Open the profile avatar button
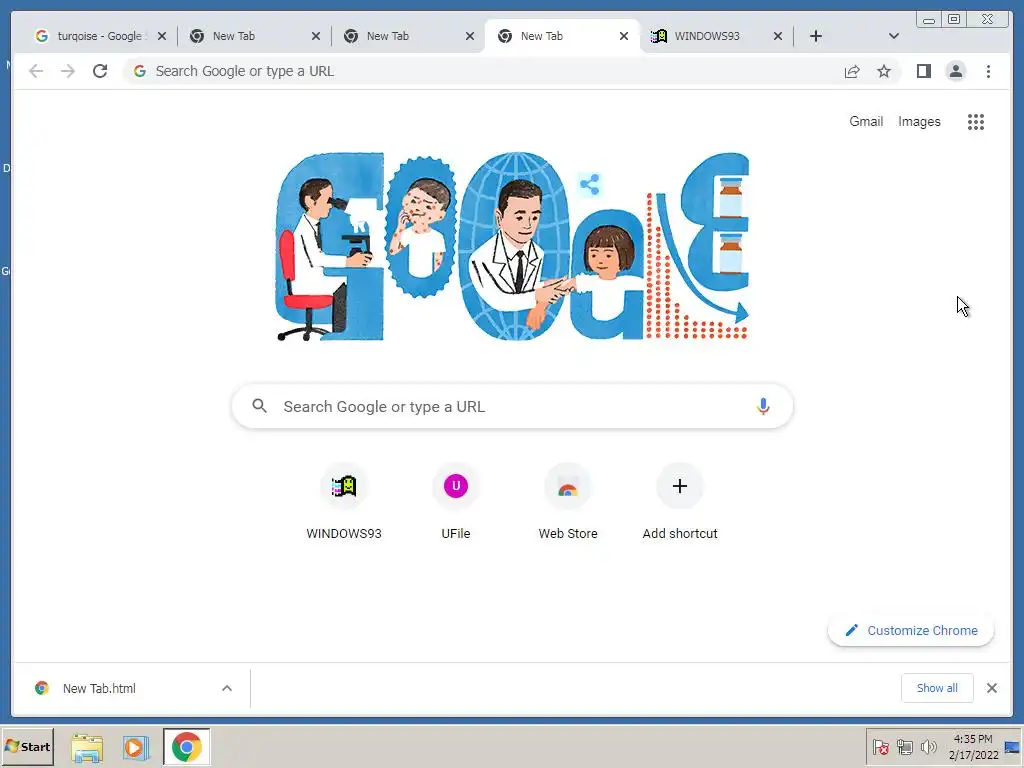1024x768 pixels. [x=955, y=71]
